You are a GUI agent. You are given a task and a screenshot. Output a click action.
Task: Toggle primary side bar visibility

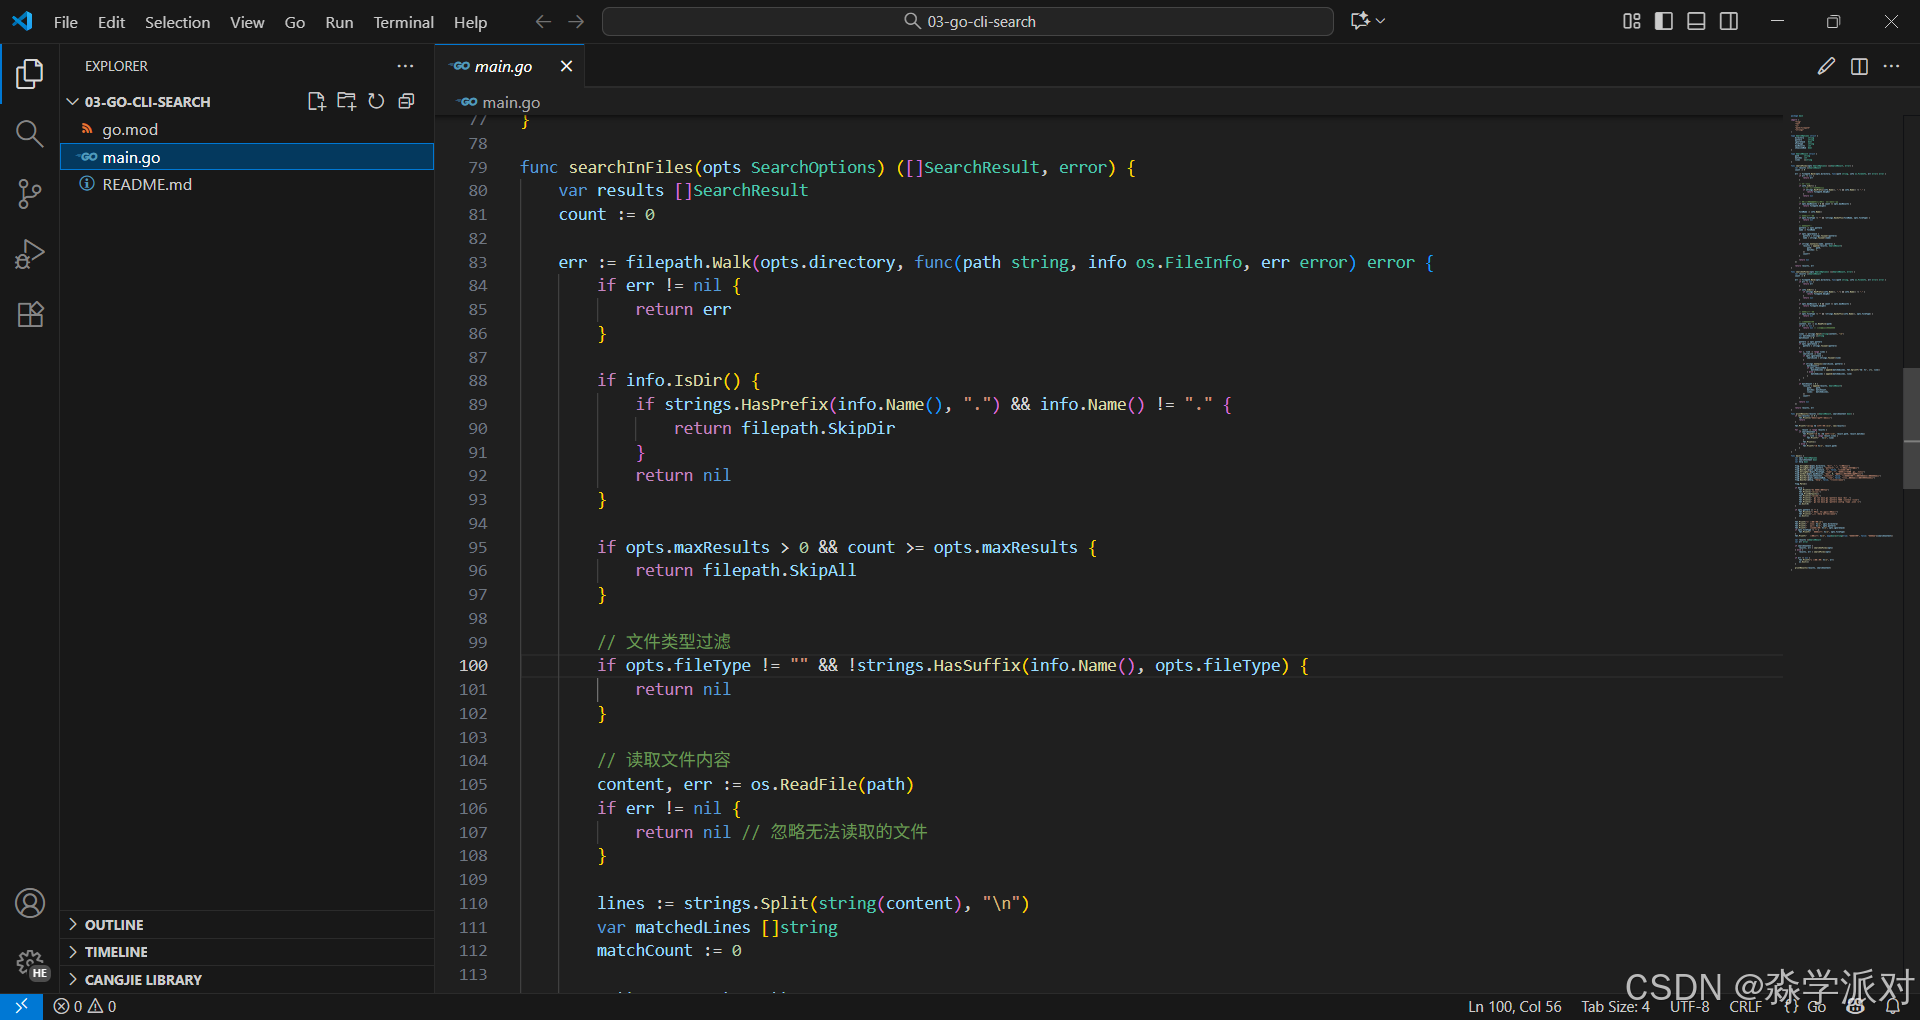1664,21
